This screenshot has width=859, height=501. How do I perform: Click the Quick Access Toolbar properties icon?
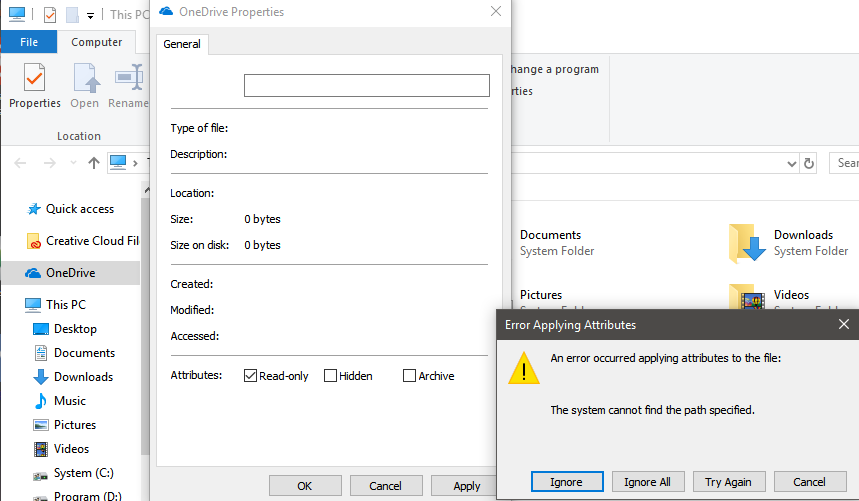pyautogui.click(x=50, y=14)
